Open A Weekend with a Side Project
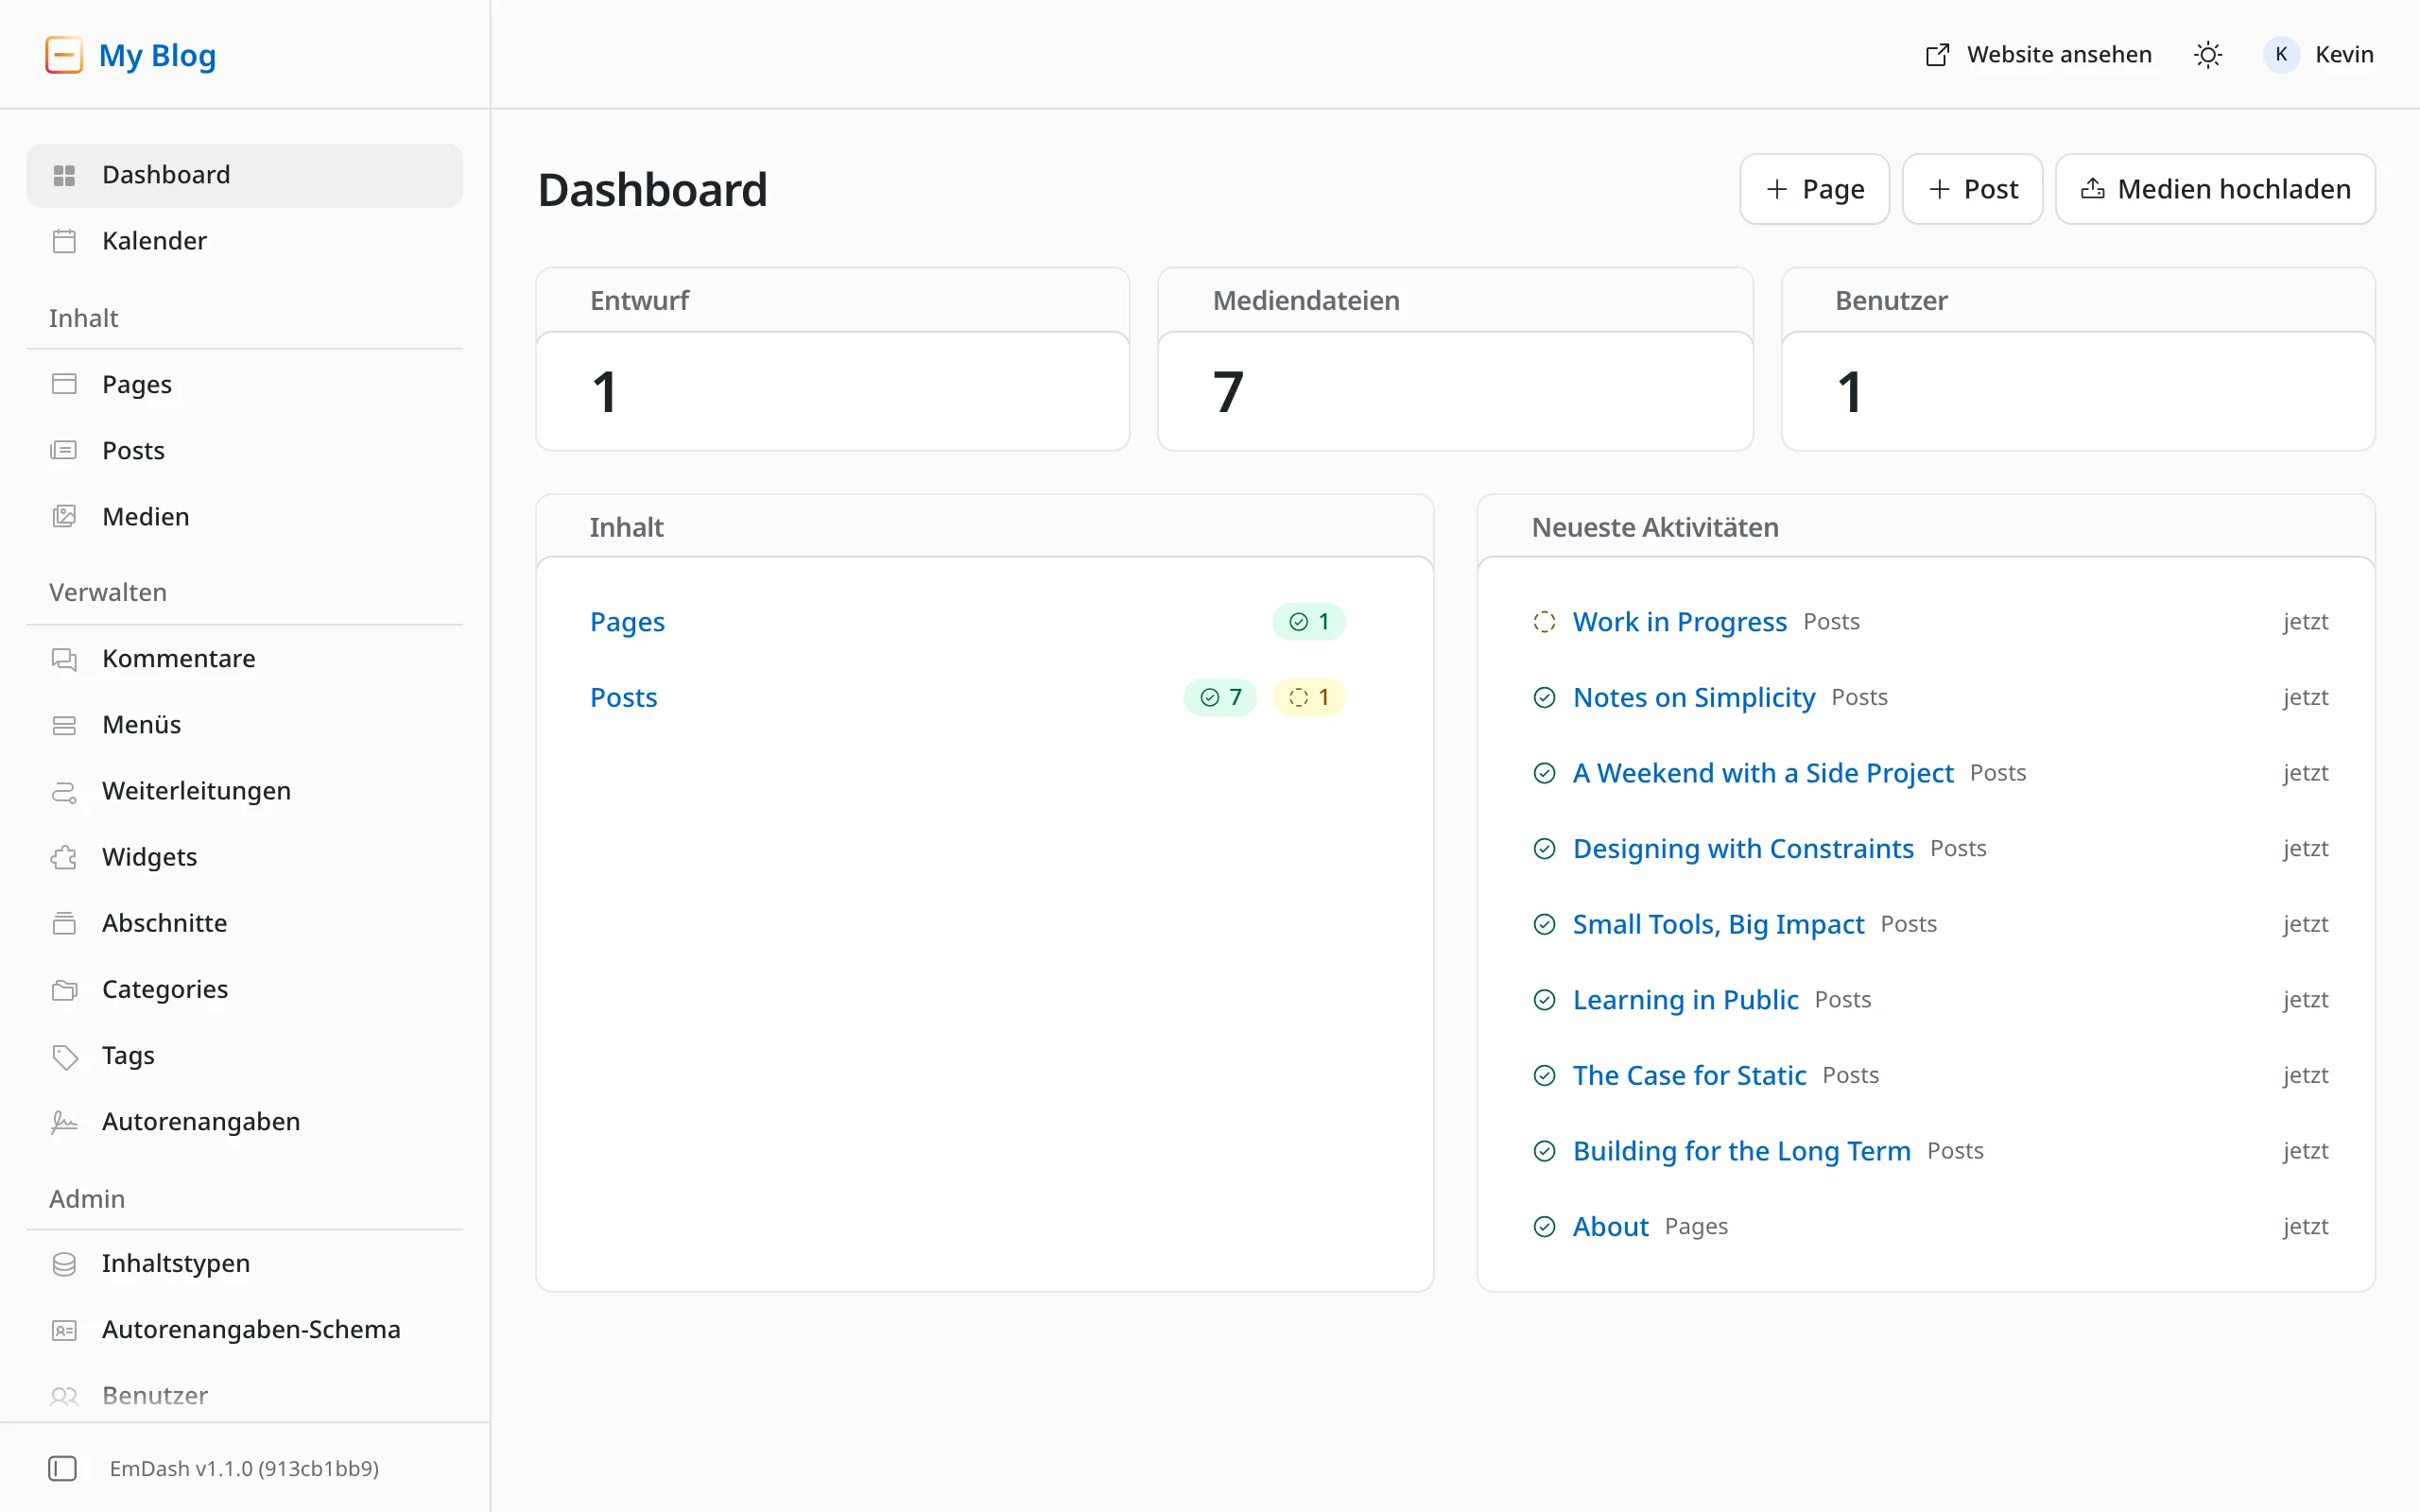This screenshot has width=2420, height=1512. 1762,773
